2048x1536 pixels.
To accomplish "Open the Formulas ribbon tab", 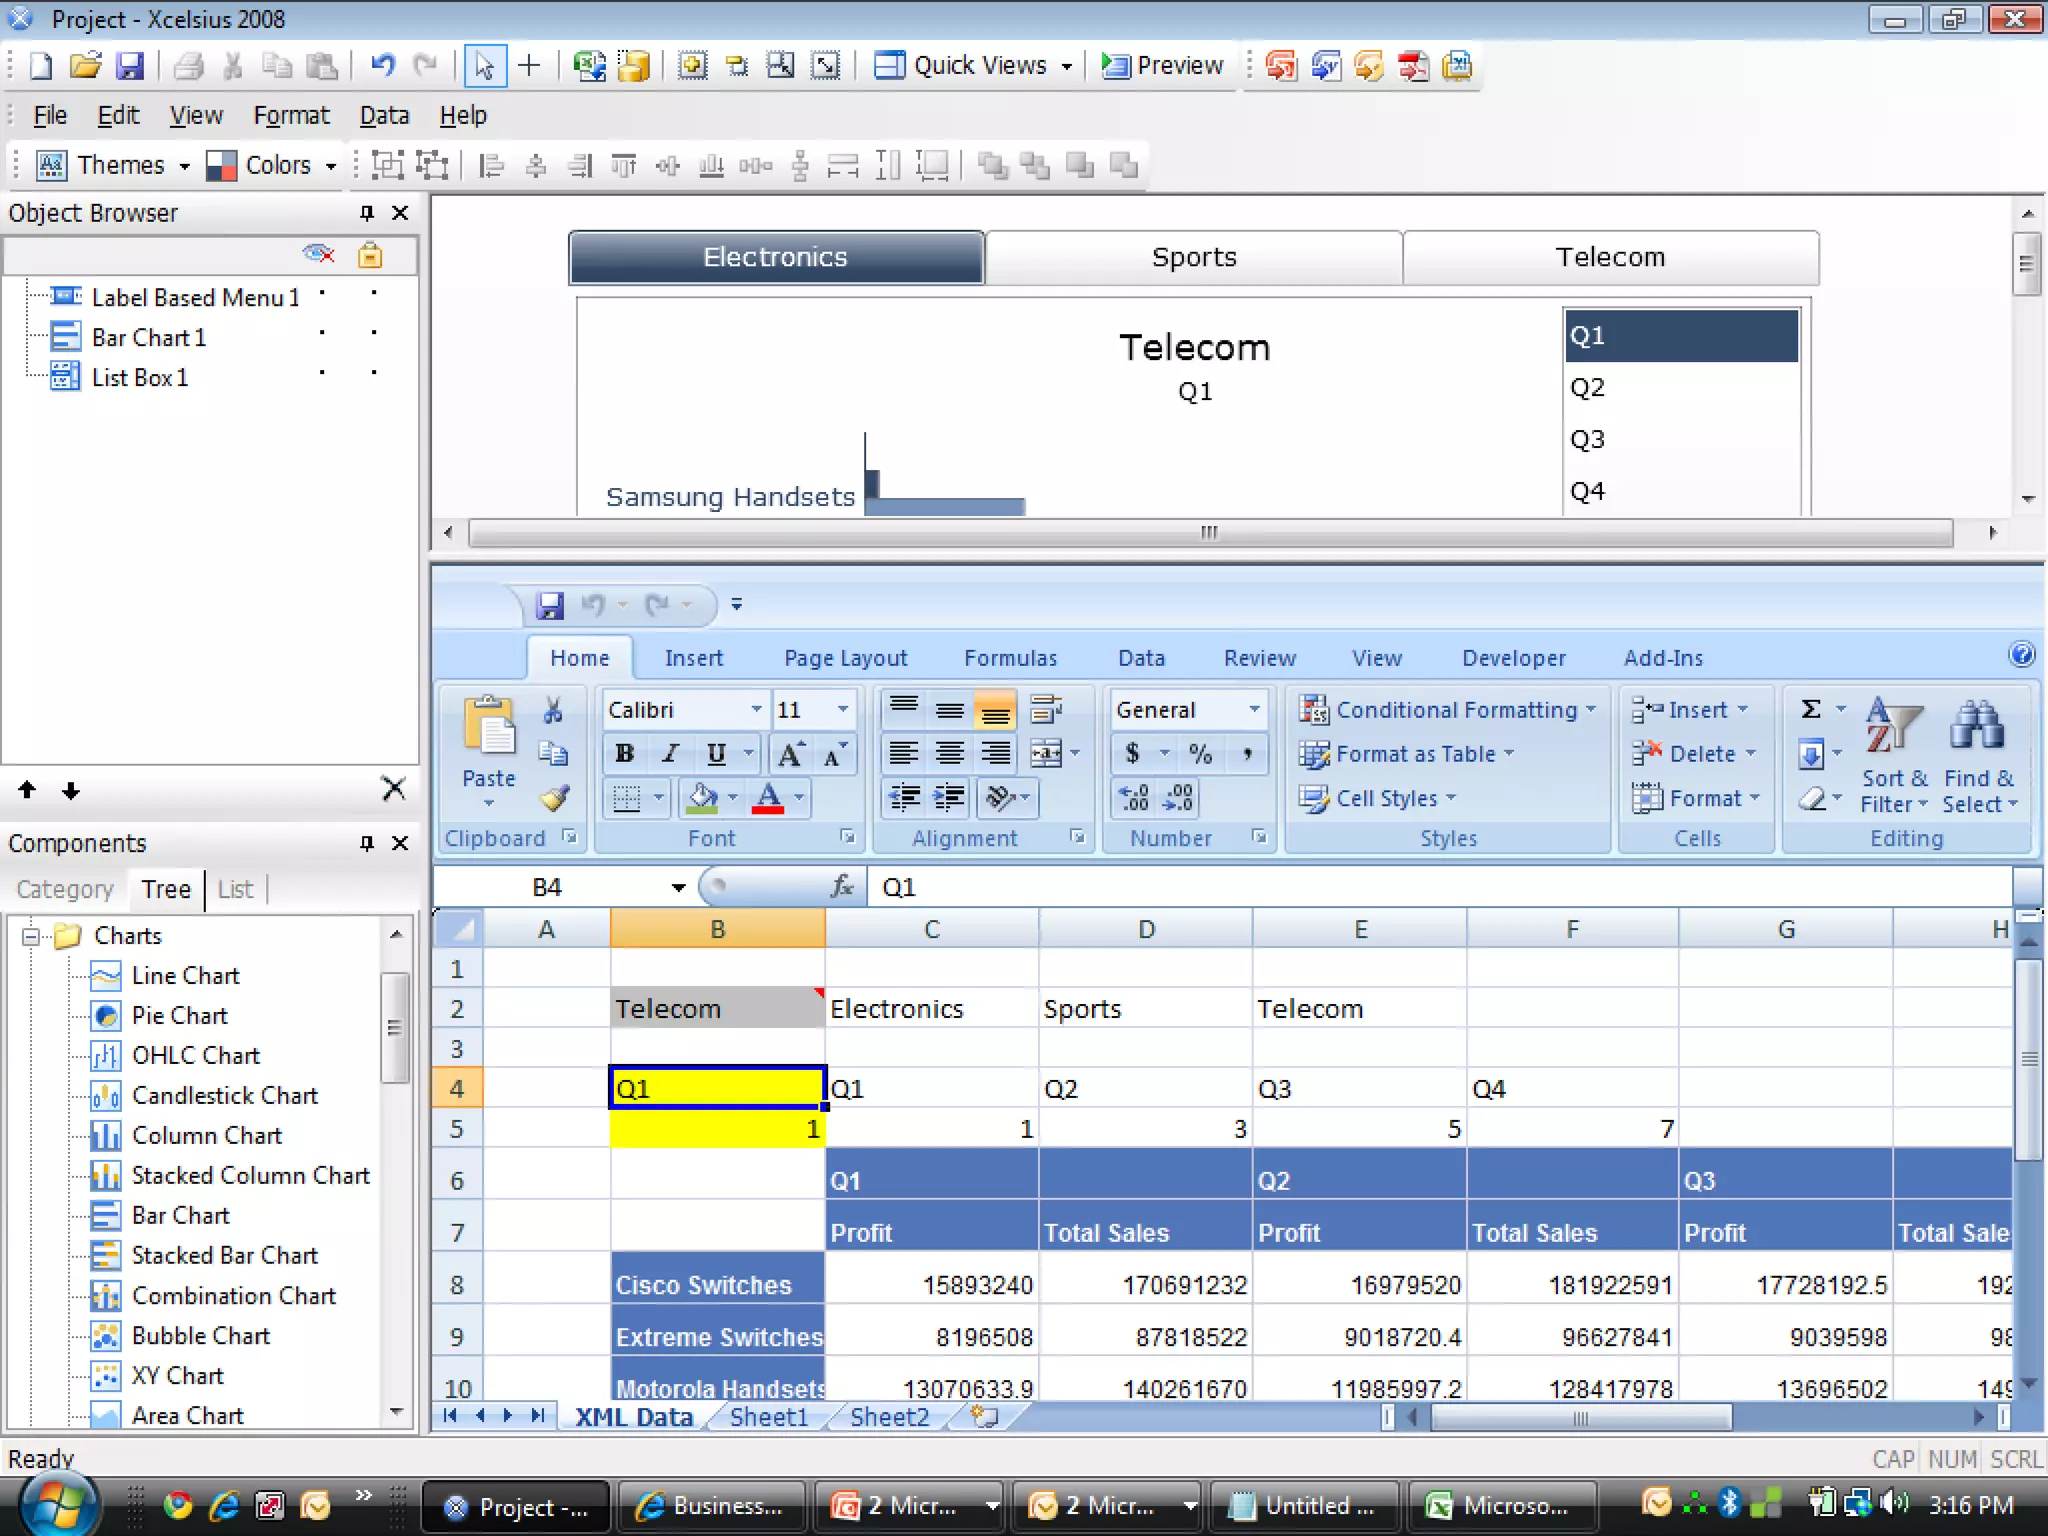I will tap(1010, 658).
